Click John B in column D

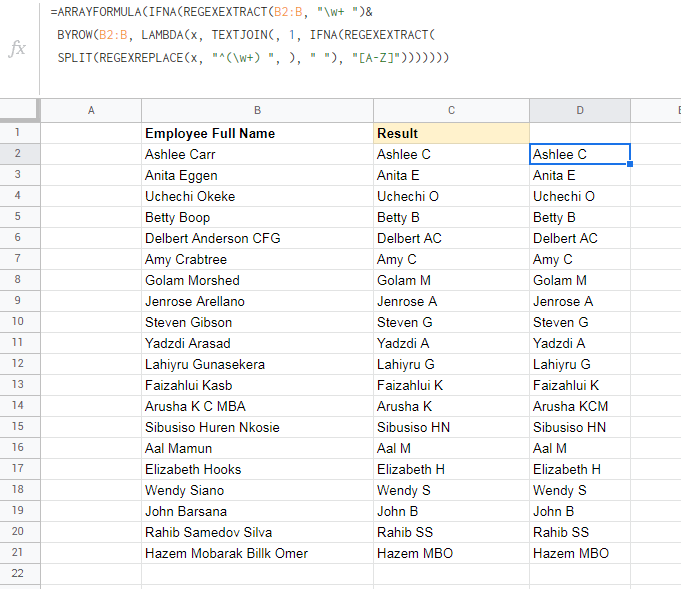[x=580, y=511]
